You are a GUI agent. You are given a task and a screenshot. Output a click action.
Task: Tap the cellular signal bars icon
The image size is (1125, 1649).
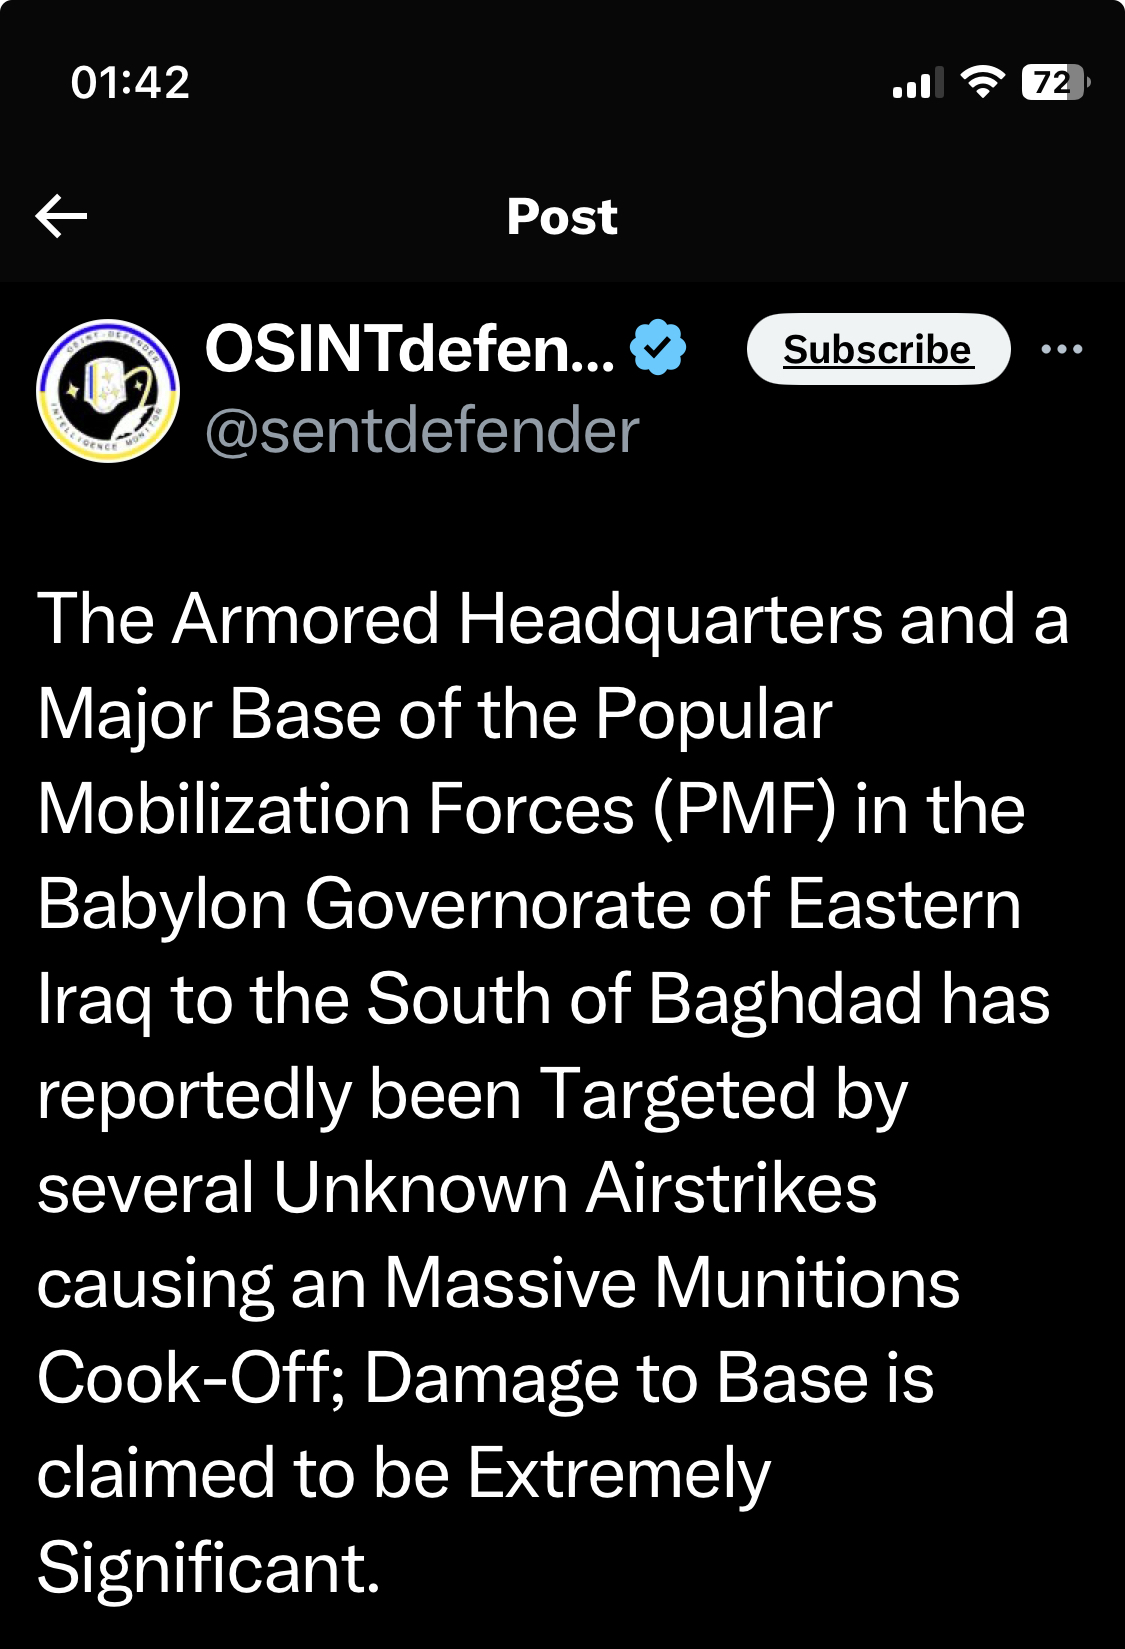click(917, 84)
